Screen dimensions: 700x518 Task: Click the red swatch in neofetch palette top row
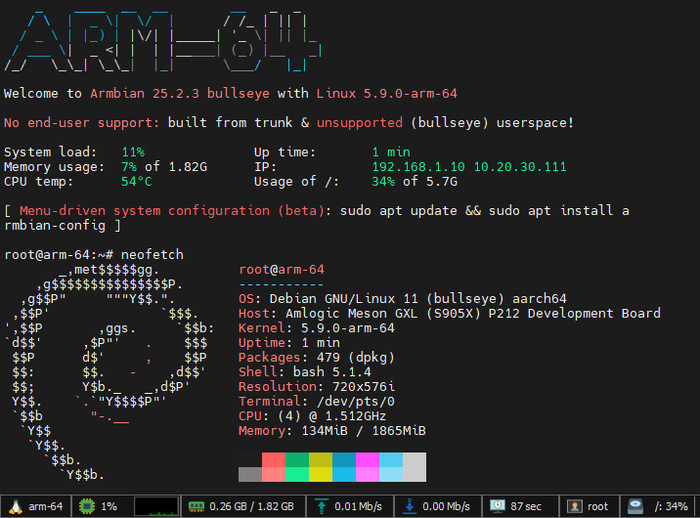273,460
